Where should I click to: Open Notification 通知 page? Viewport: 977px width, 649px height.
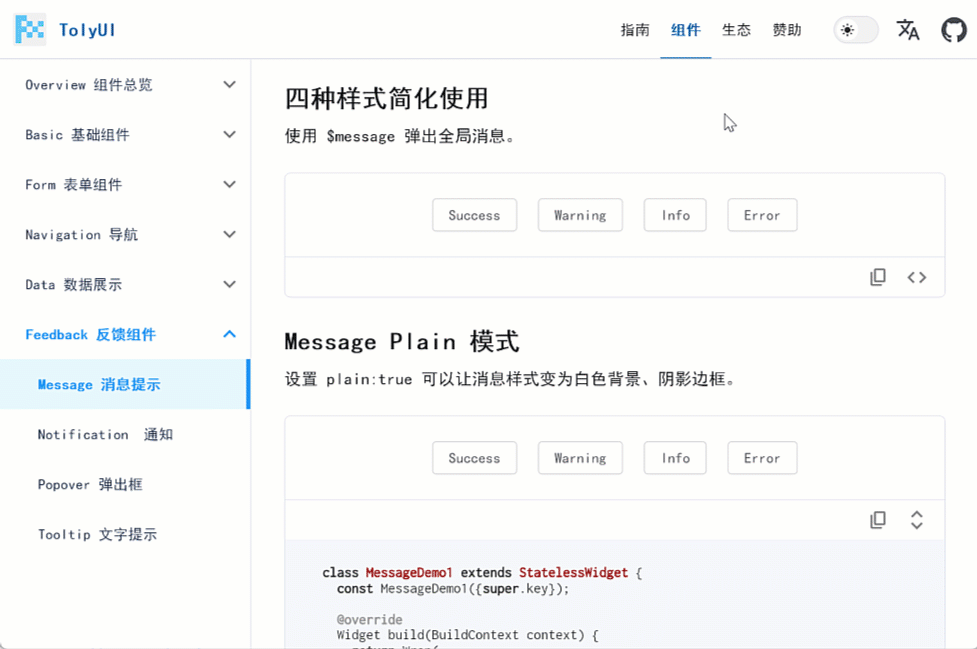125,434
